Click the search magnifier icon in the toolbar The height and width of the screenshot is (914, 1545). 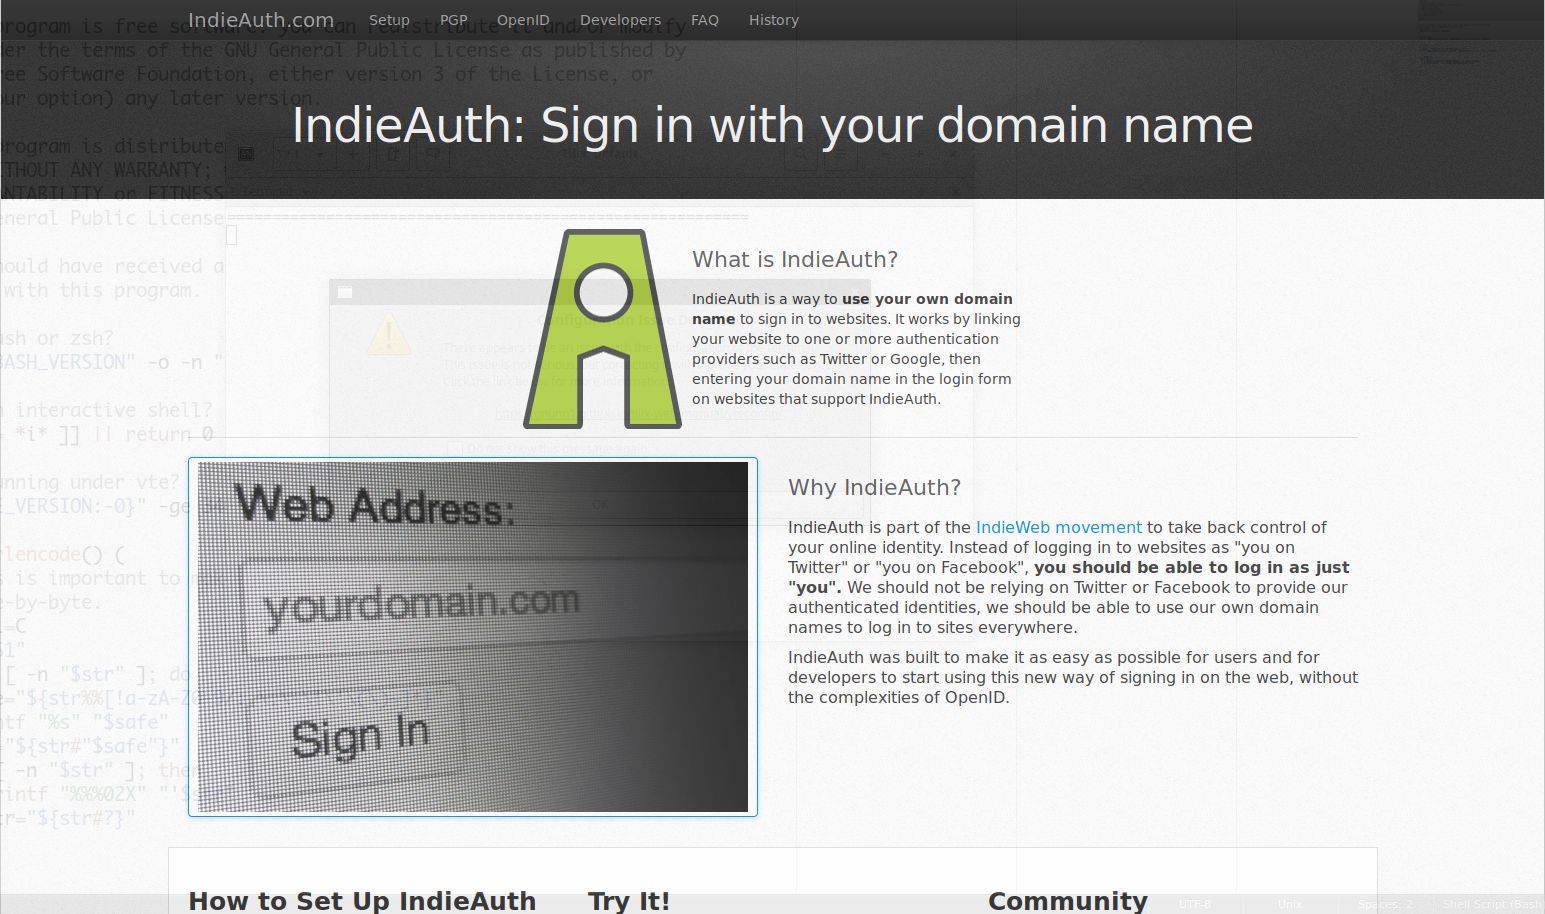800,153
